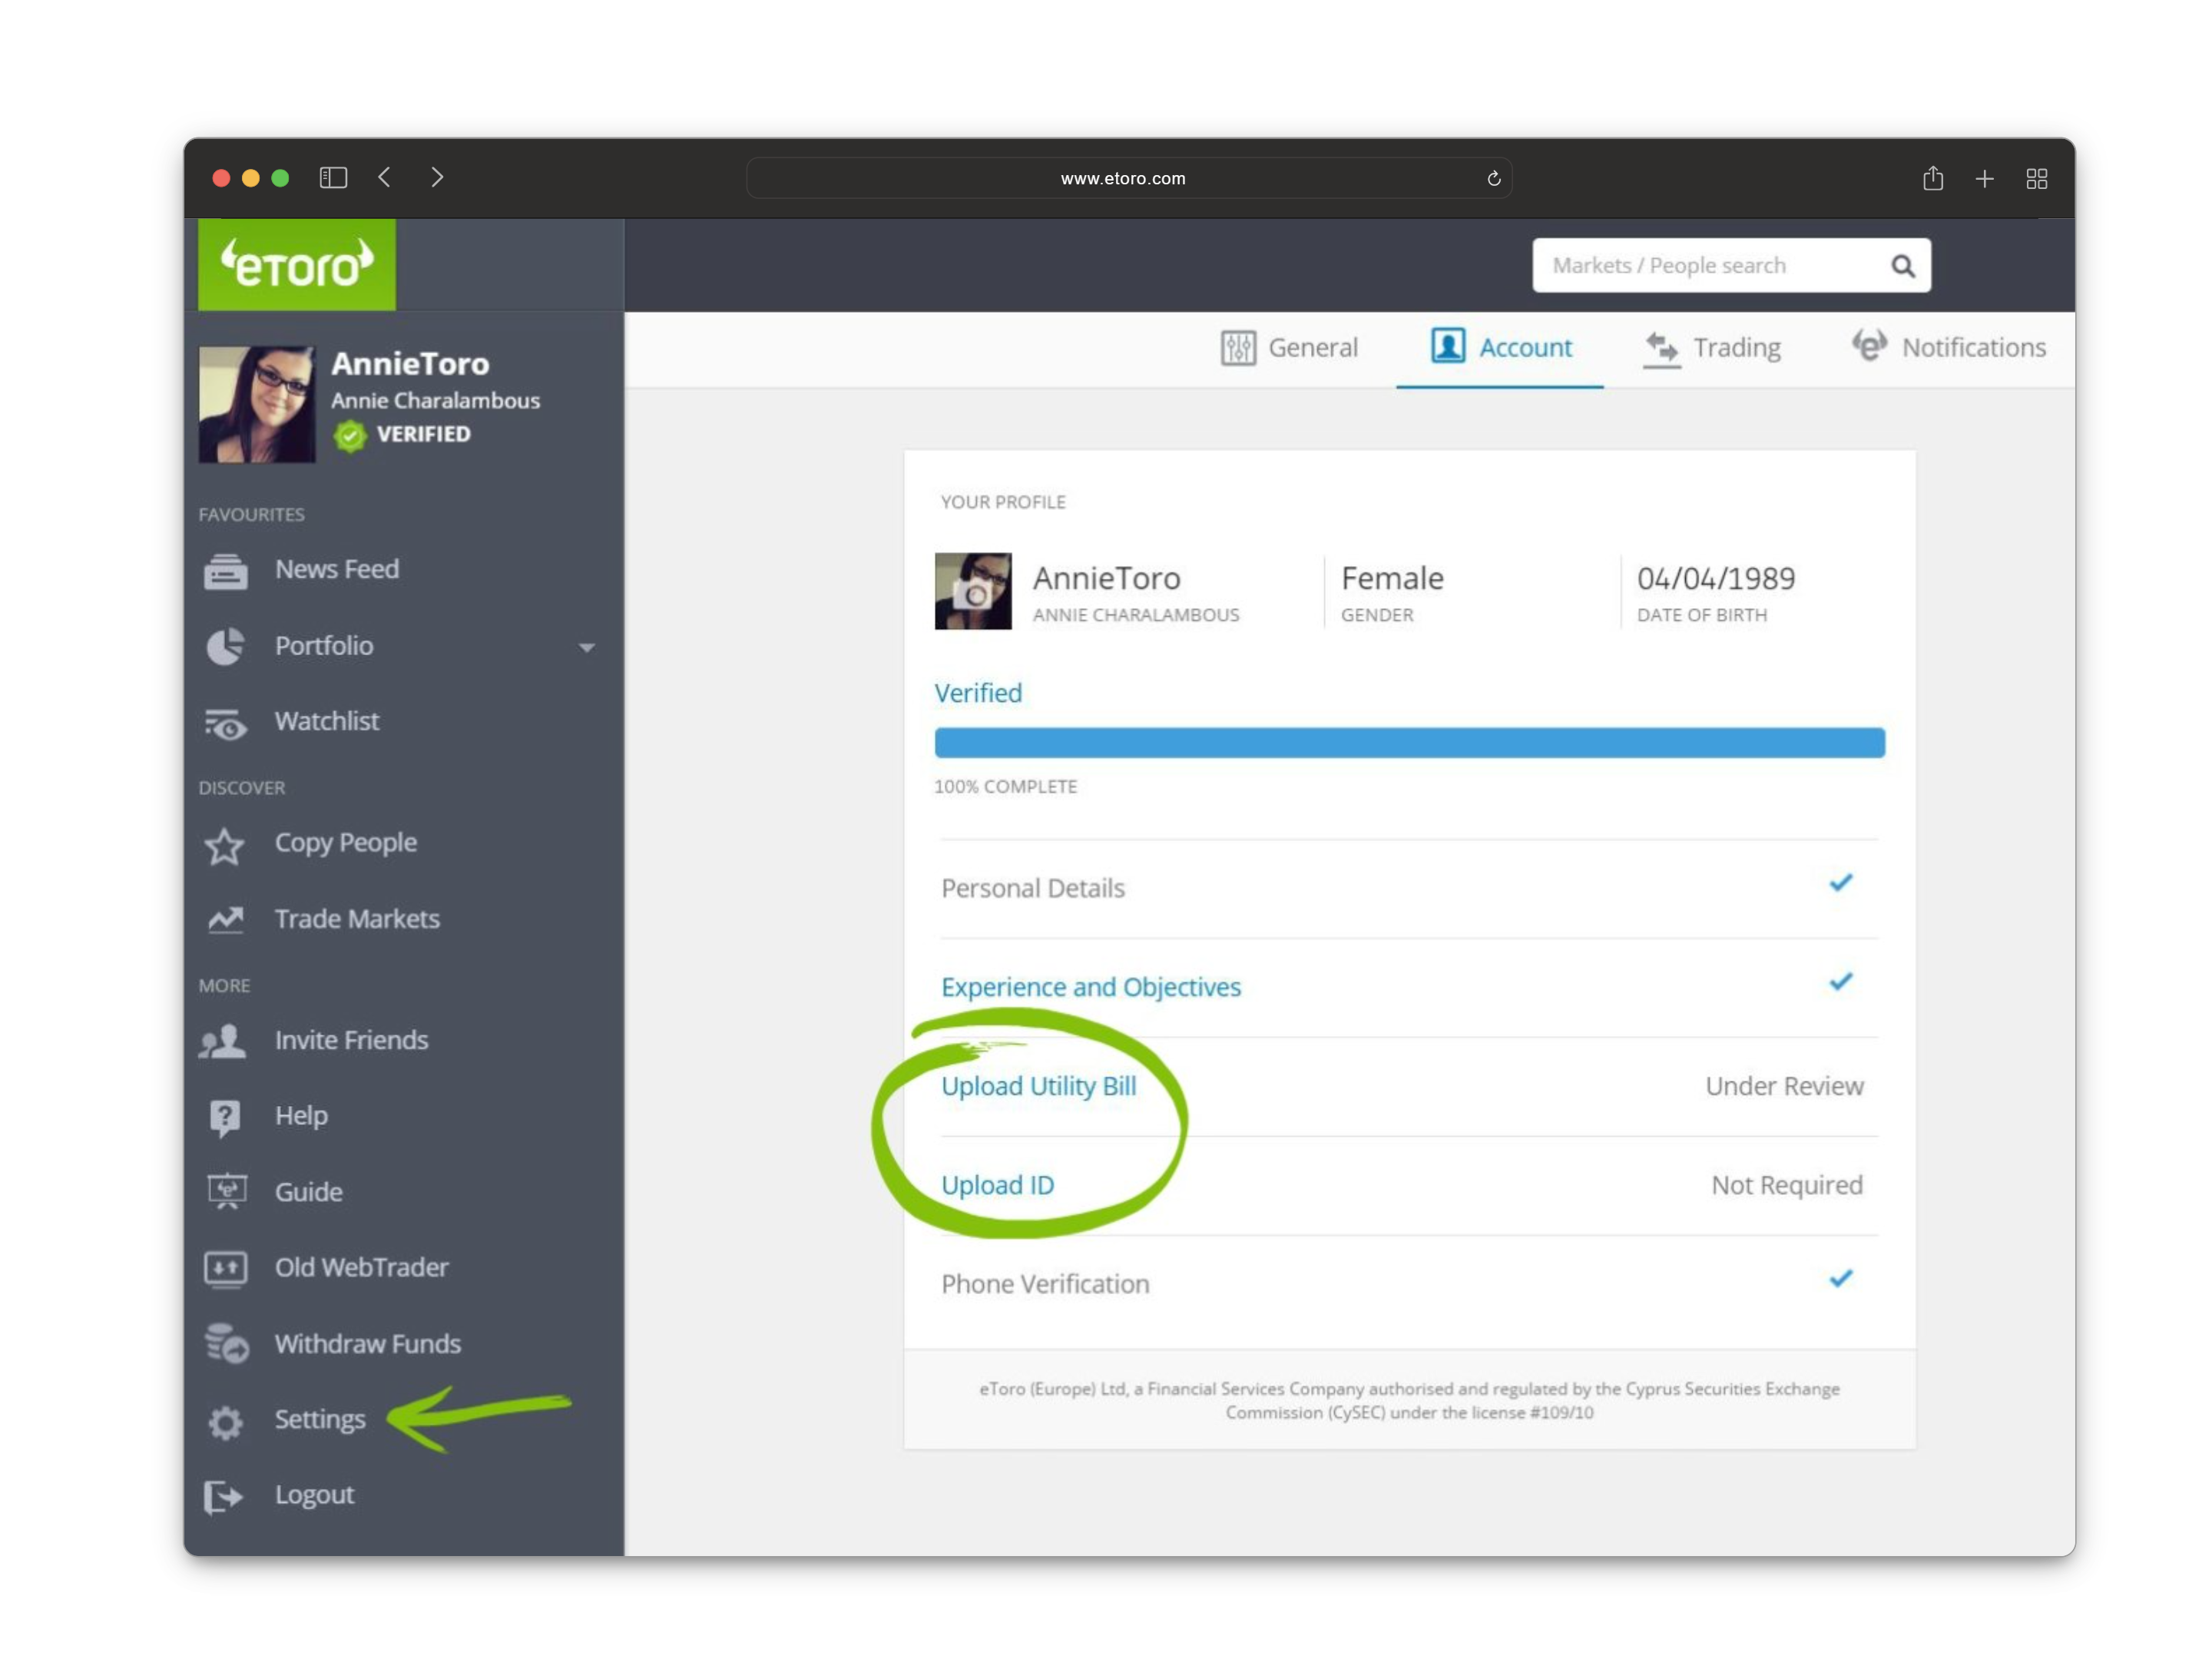This screenshot has height=1659, width=2212.
Task: Click the search magnifier icon
Action: click(x=1902, y=266)
